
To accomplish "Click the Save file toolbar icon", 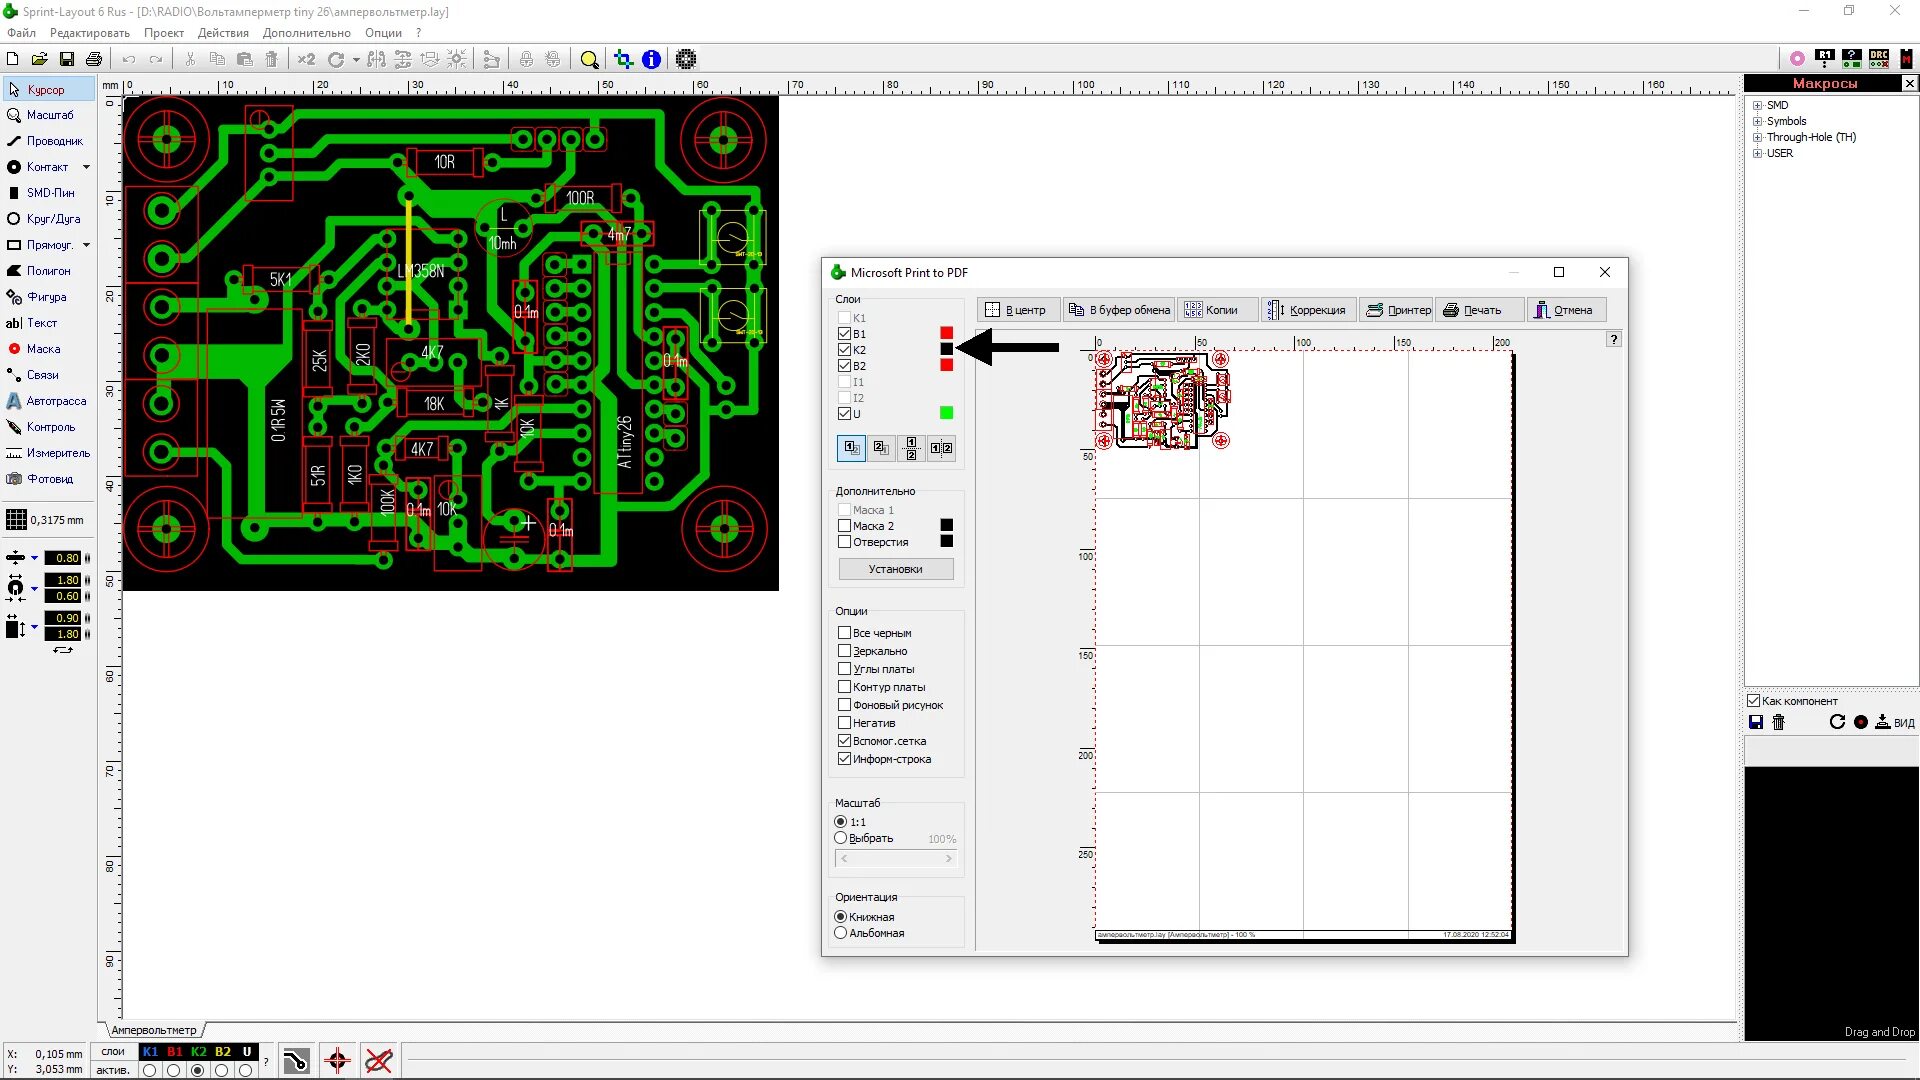I will coord(67,60).
